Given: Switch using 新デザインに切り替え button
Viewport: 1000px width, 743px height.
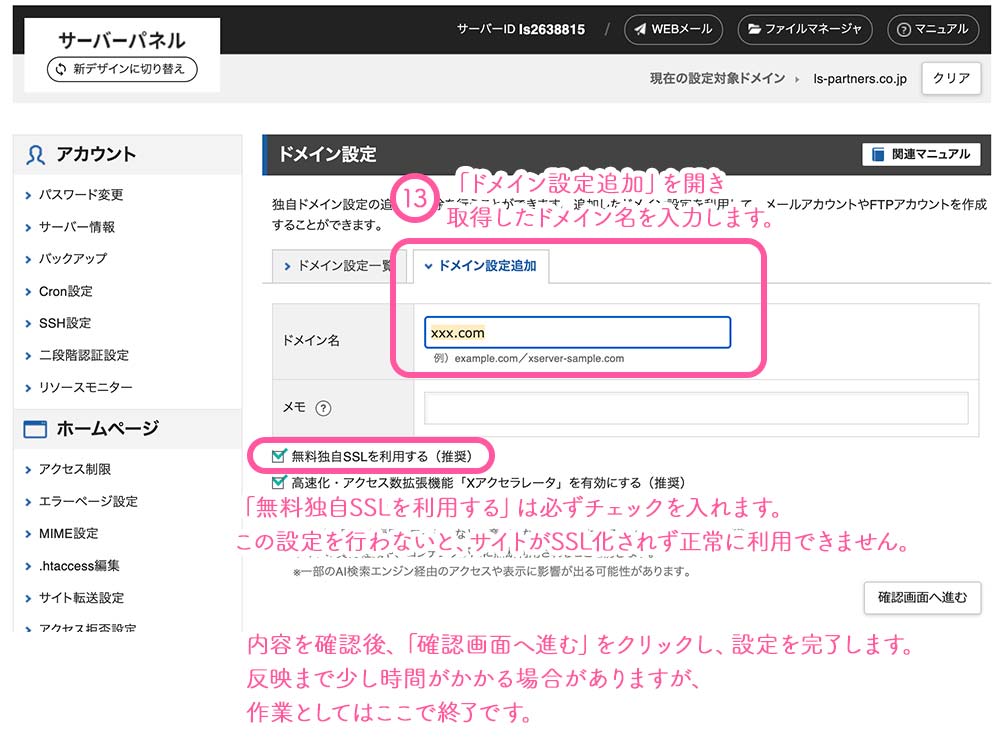Looking at the screenshot, I should coord(122,70).
